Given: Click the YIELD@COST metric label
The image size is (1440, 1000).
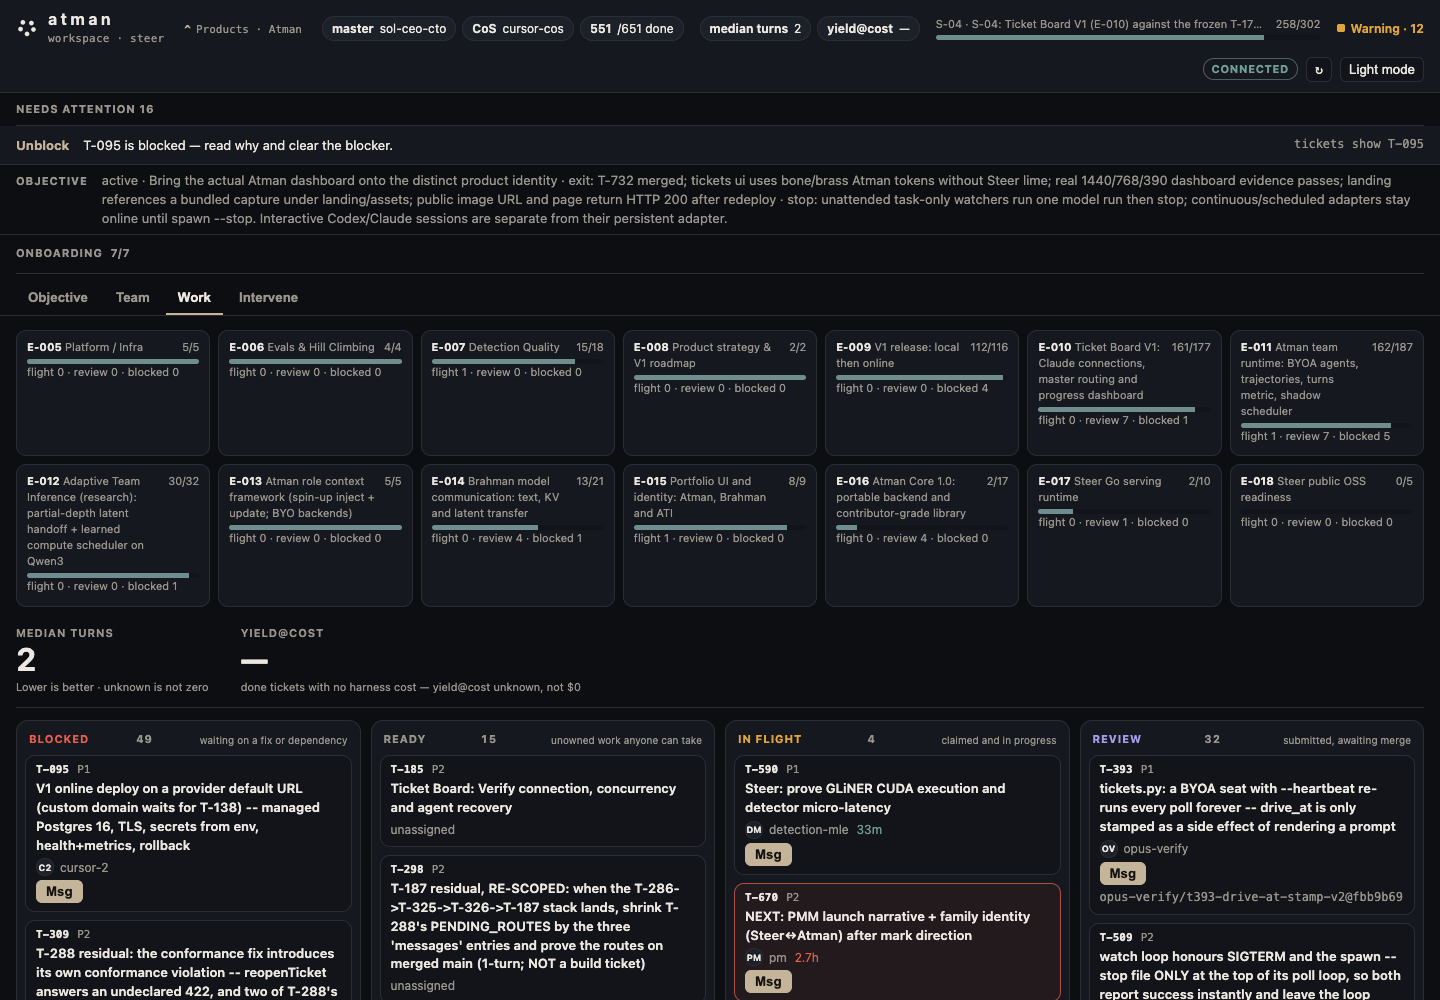Looking at the screenshot, I should (282, 633).
